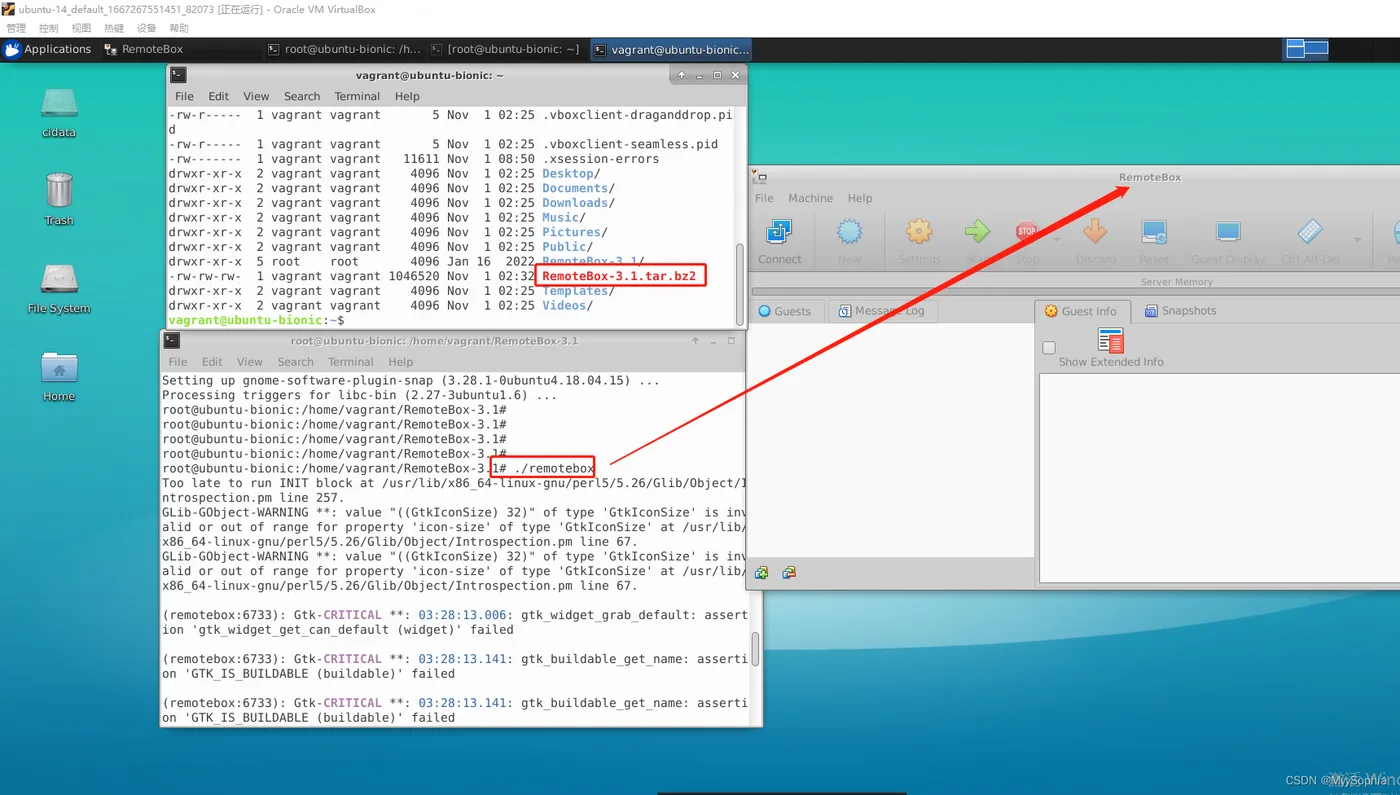Open the Stop button dropdown arrow
Viewport: 1400px width, 795px height.
pos(1057,240)
